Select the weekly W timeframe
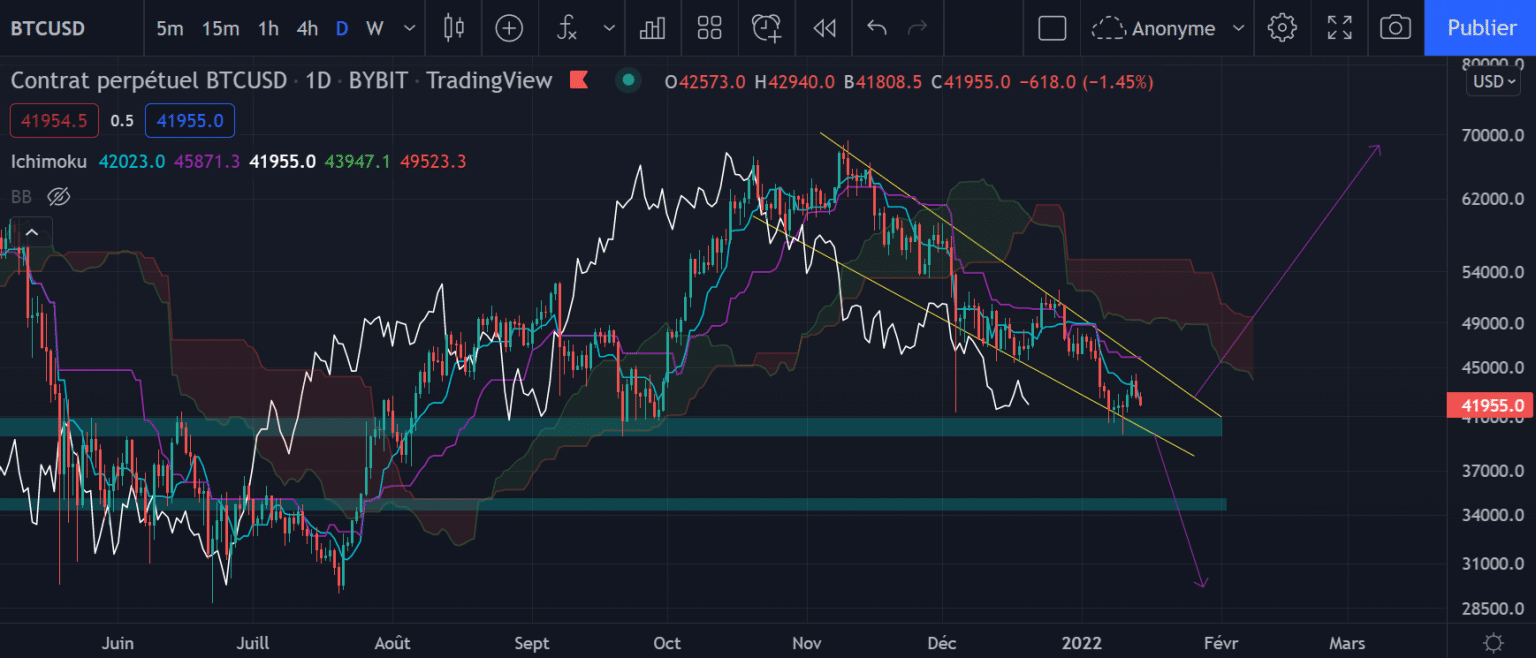1536x658 pixels. (x=375, y=28)
